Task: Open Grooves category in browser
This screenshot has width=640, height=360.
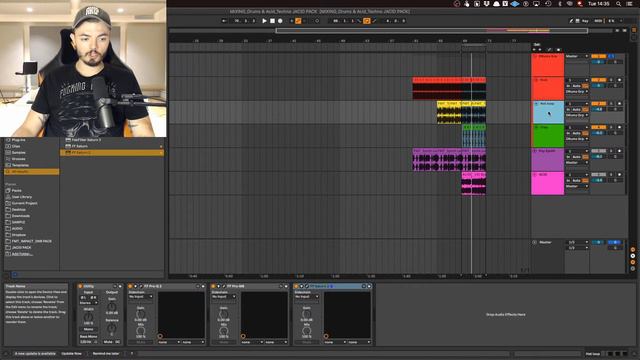Action: tap(18, 159)
